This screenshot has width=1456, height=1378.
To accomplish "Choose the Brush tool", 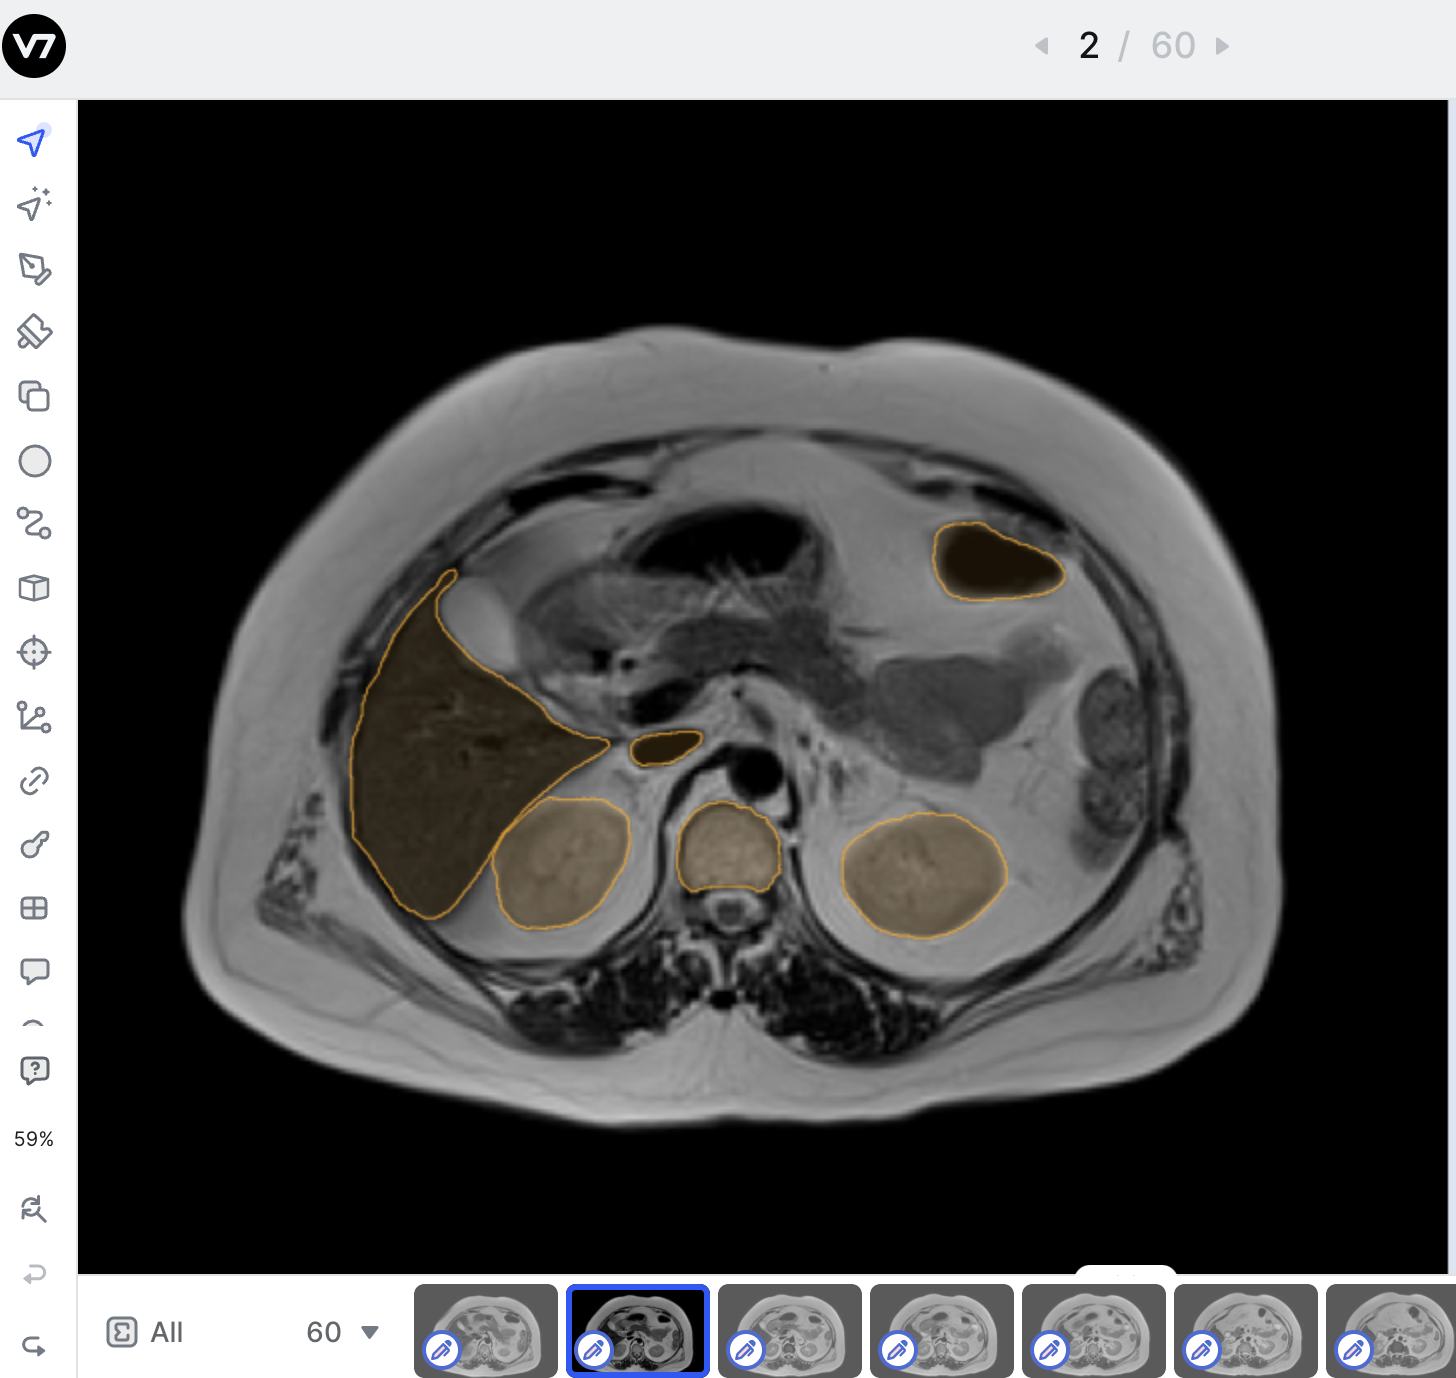I will [34, 332].
